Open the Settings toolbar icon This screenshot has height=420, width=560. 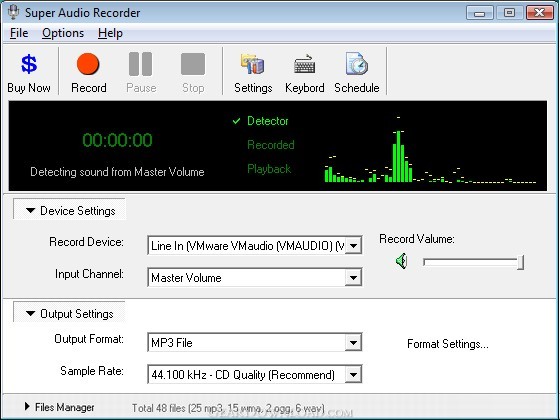coord(253,64)
